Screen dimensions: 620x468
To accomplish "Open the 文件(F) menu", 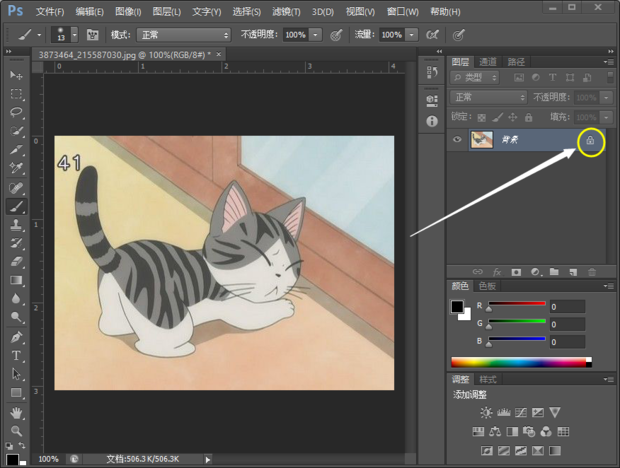I will tap(50, 12).
